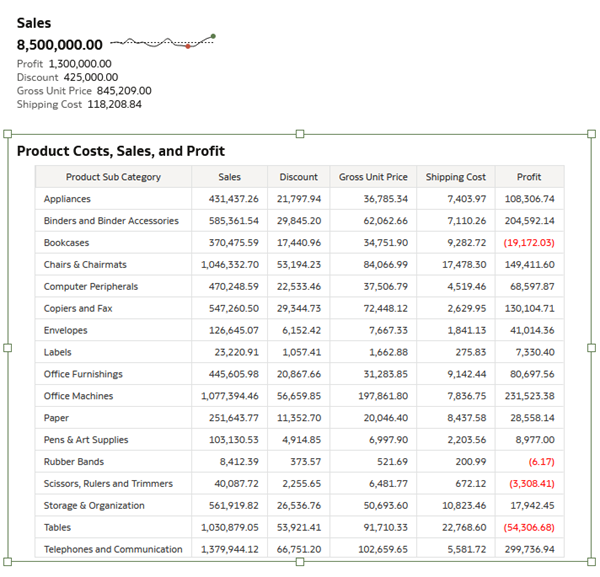Image resolution: width=600 pixels, height=577 pixels.
Task: Click the sales sparkline trend chart
Action: (163, 42)
